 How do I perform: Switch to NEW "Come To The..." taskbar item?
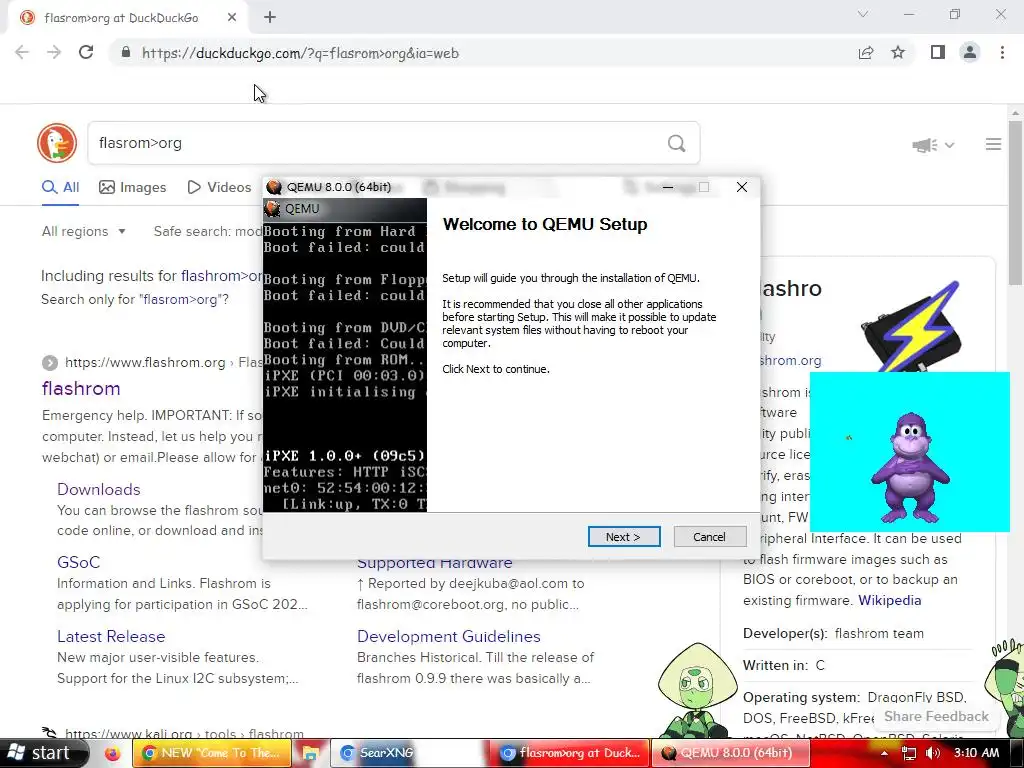(x=211, y=753)
